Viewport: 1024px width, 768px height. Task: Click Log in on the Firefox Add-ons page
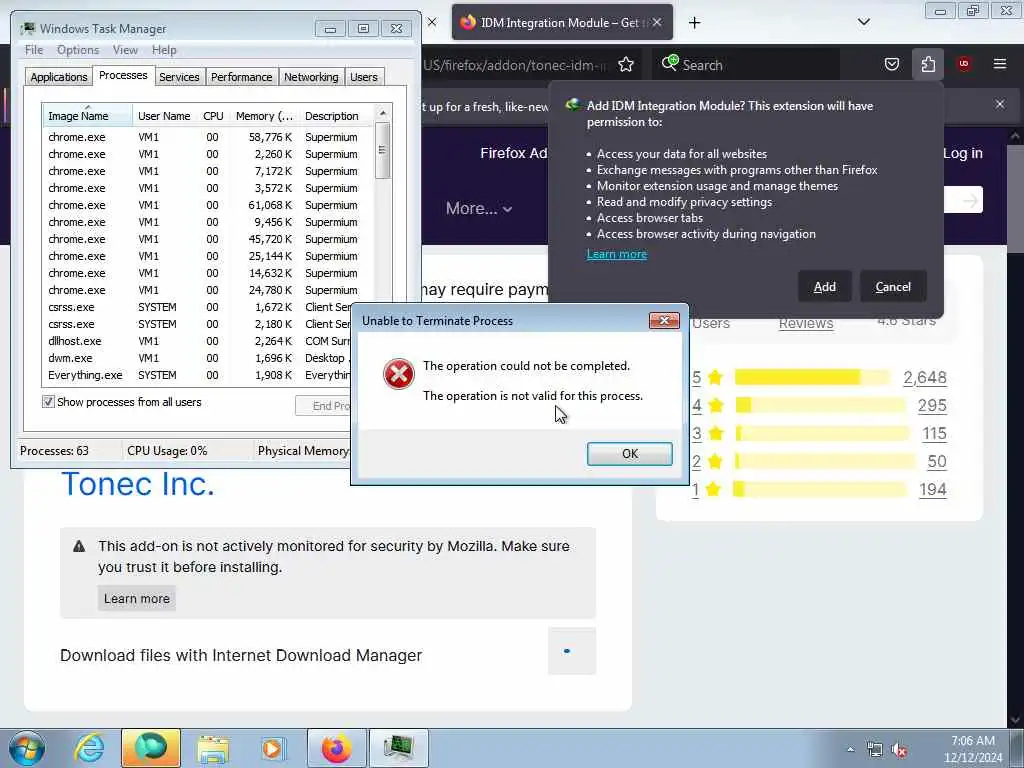(963, 153)
